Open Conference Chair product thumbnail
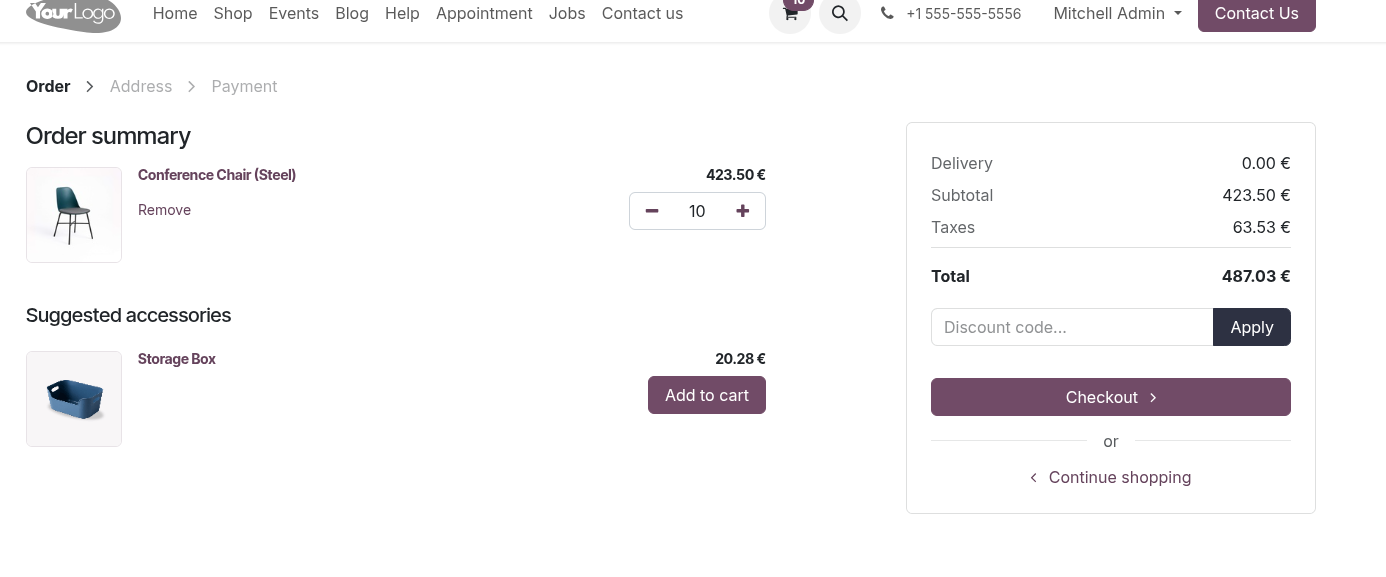Viewport: 1386px width, 577px height. 74,215
